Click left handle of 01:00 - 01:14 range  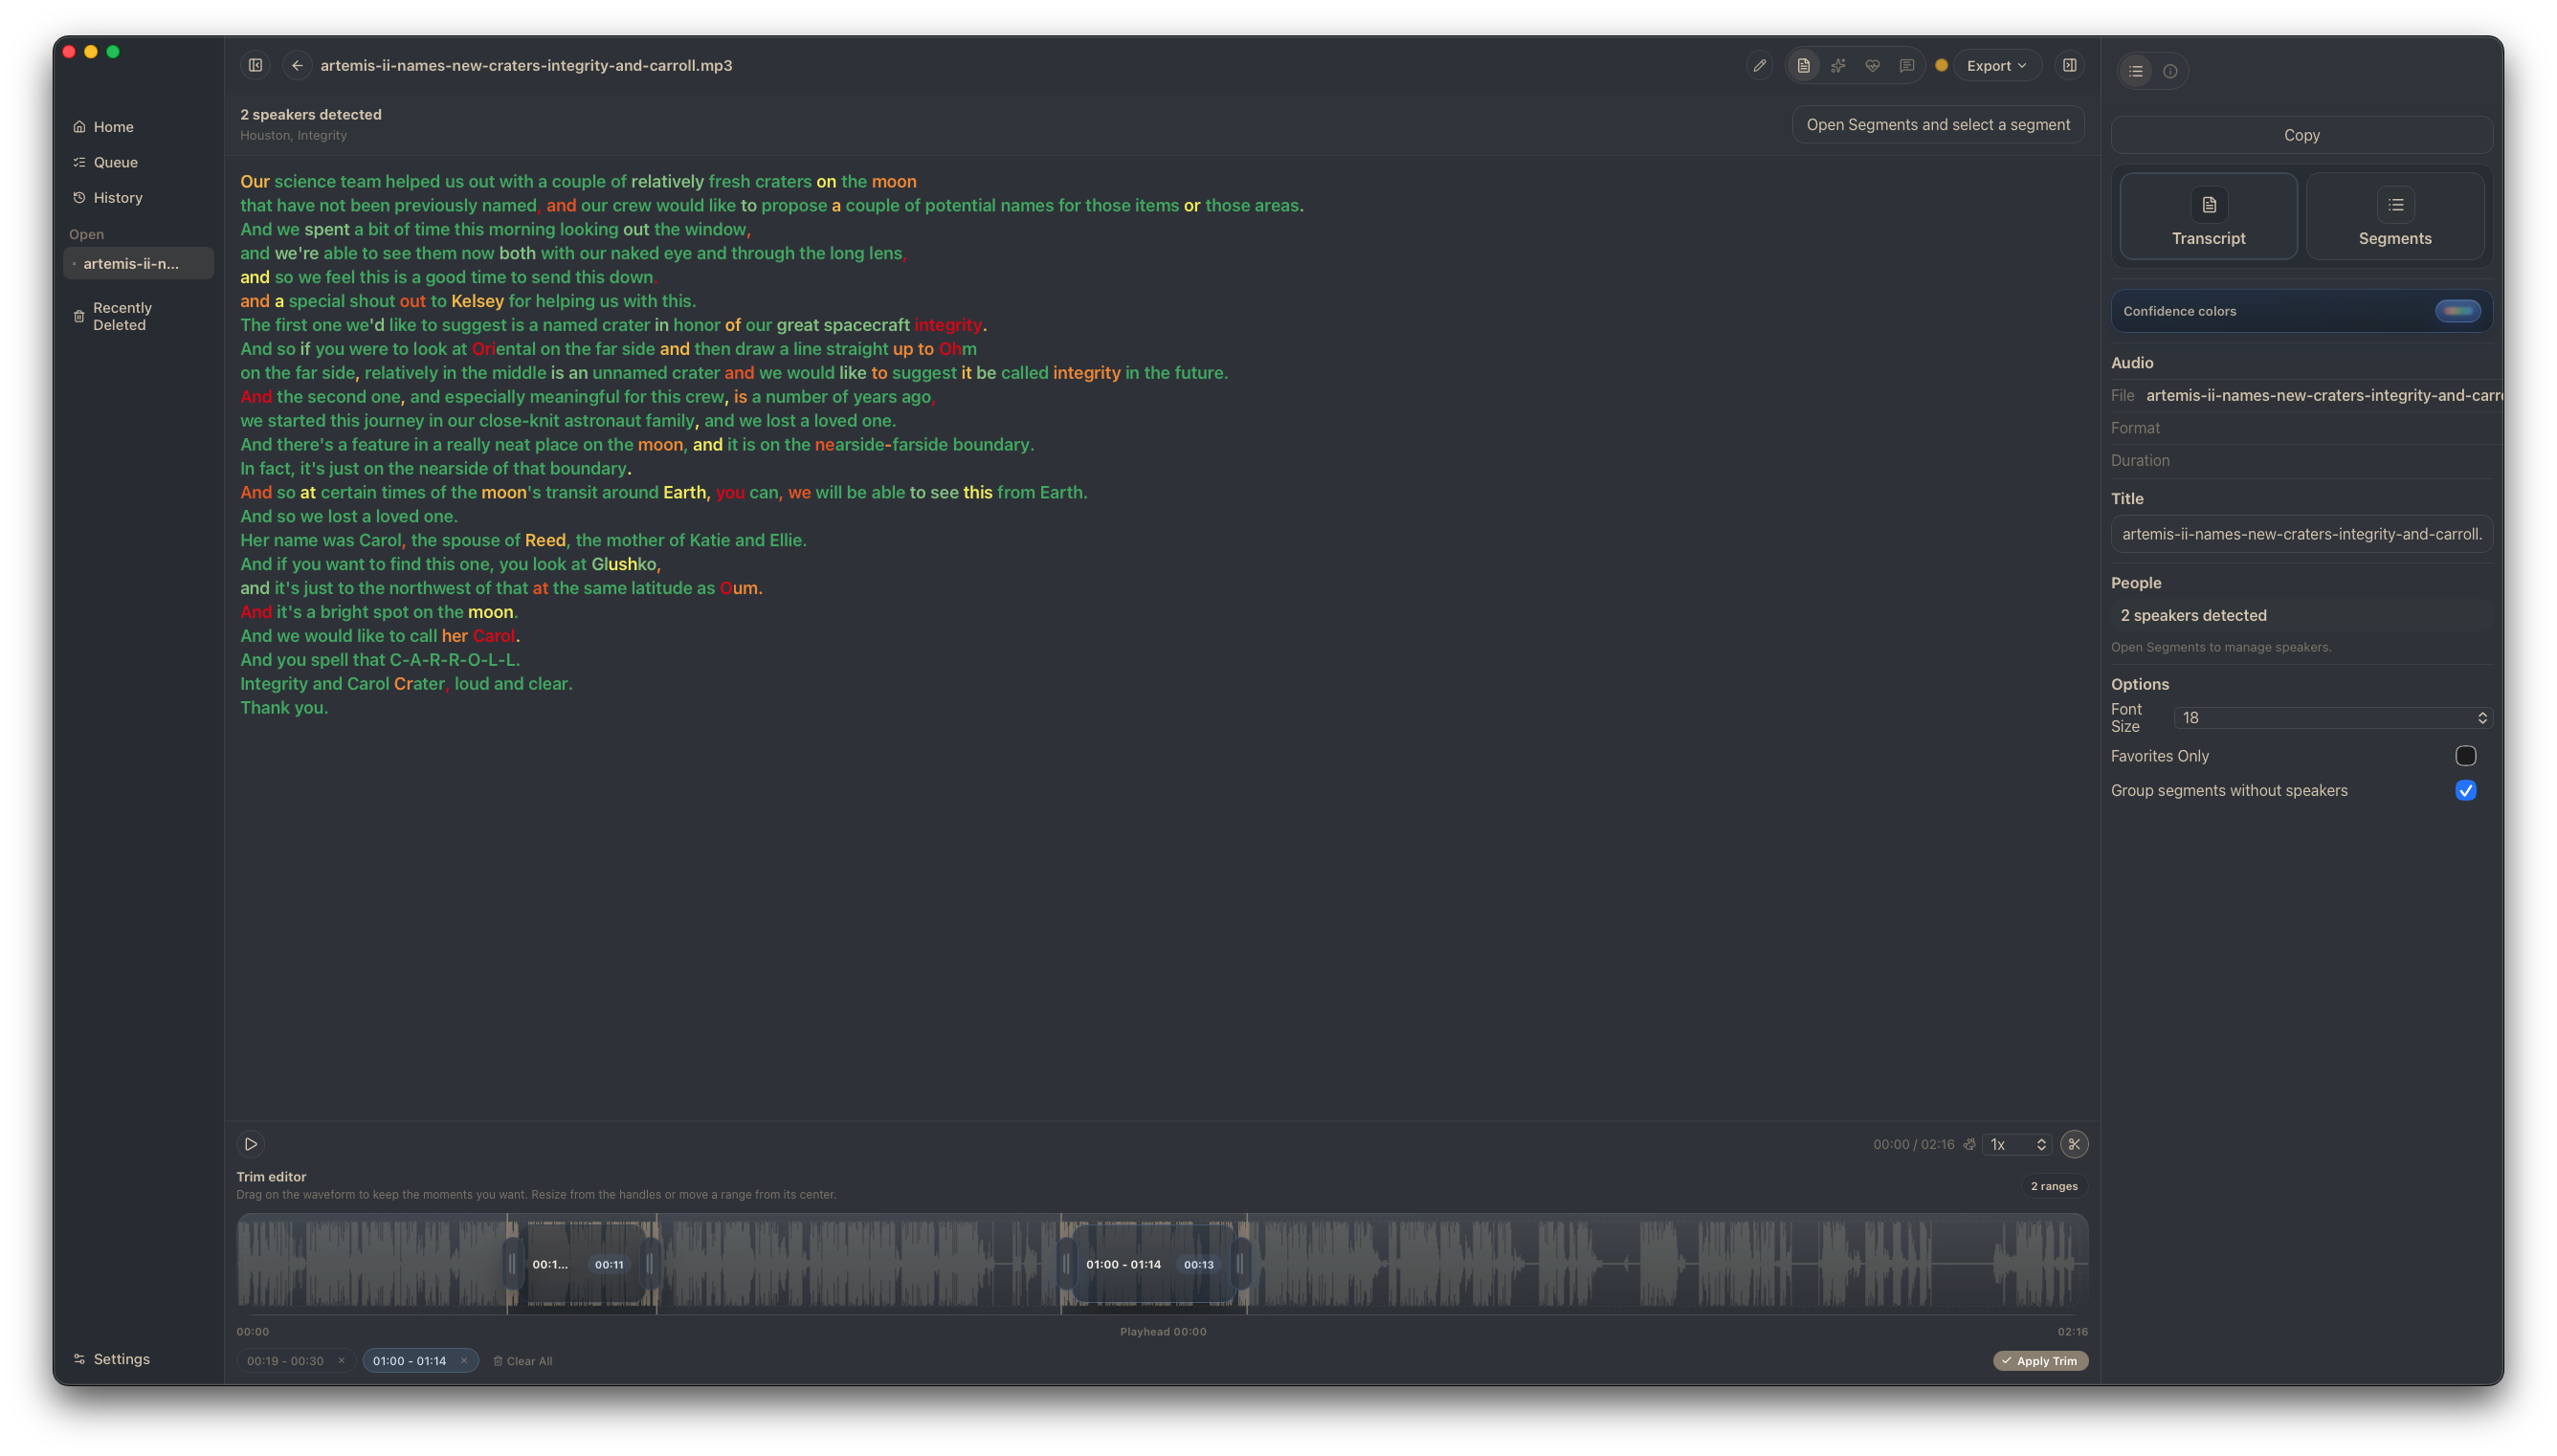click(x=1066, y=1264)
